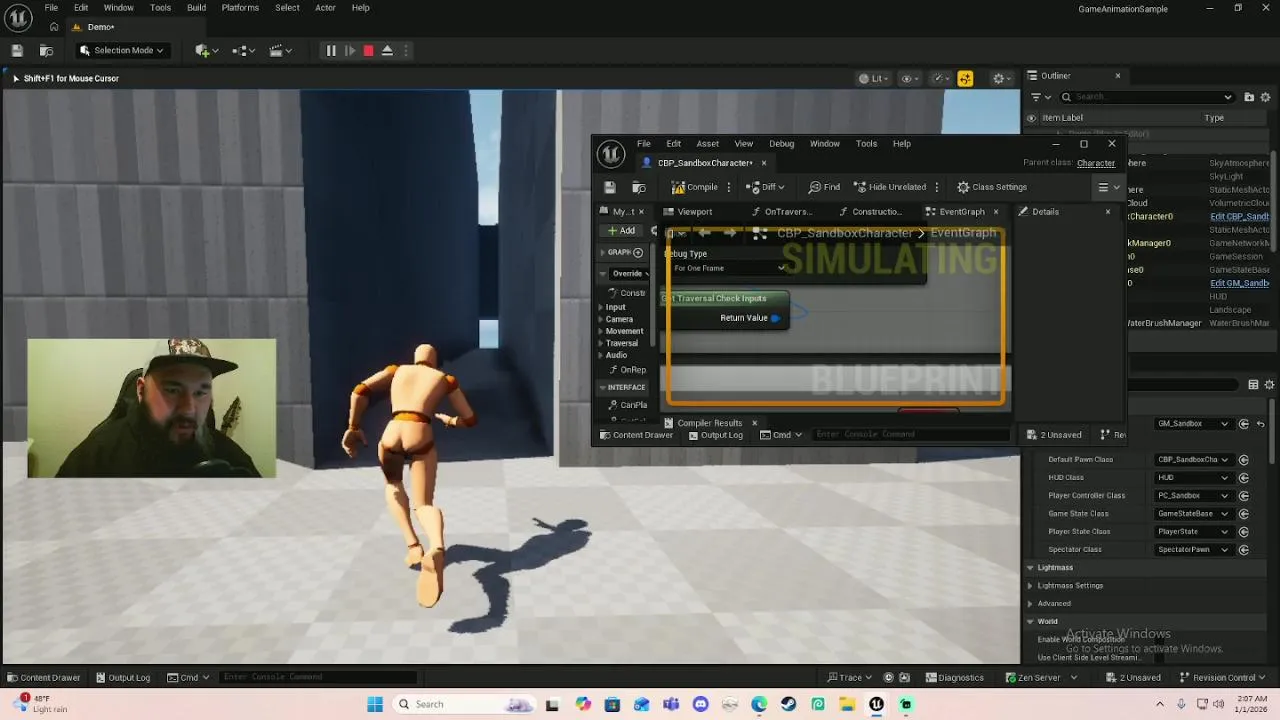Open the Edit CBP_Sandbox link in Outliner
This screenshot has height=720, width=1280.
(x=1239, y=216)
